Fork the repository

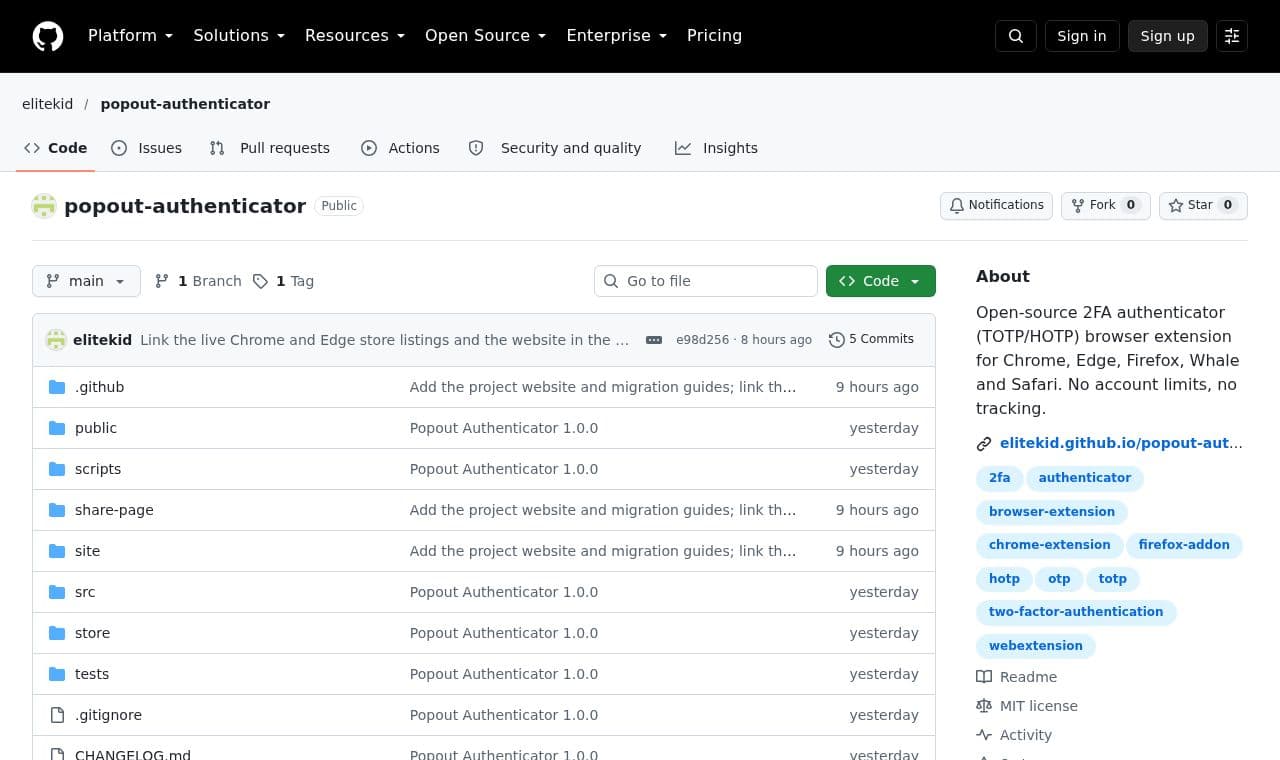[x=1106, y=206]
